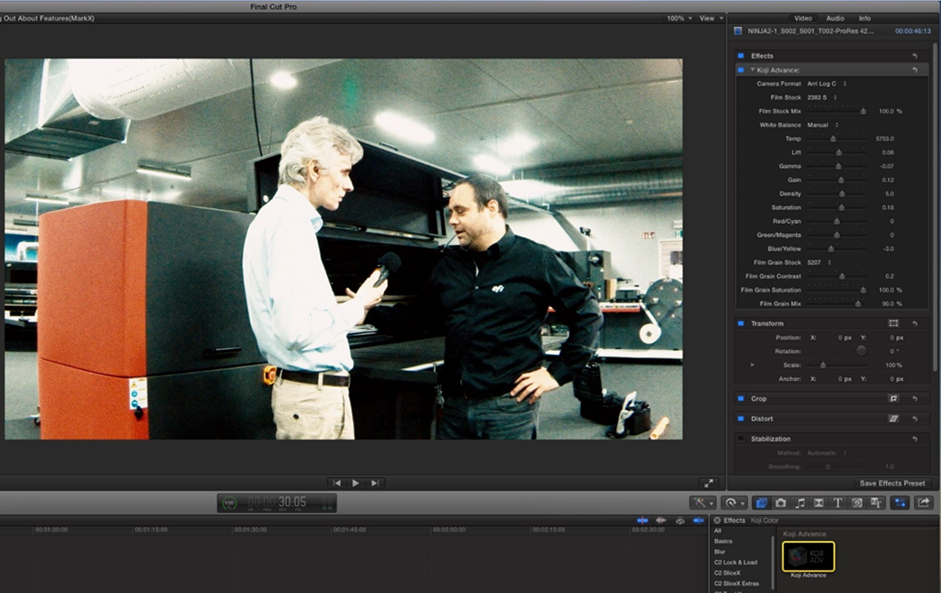Select the C2 Lock & Load category
The height and width of the screenshot is (593, 941).
736,562
